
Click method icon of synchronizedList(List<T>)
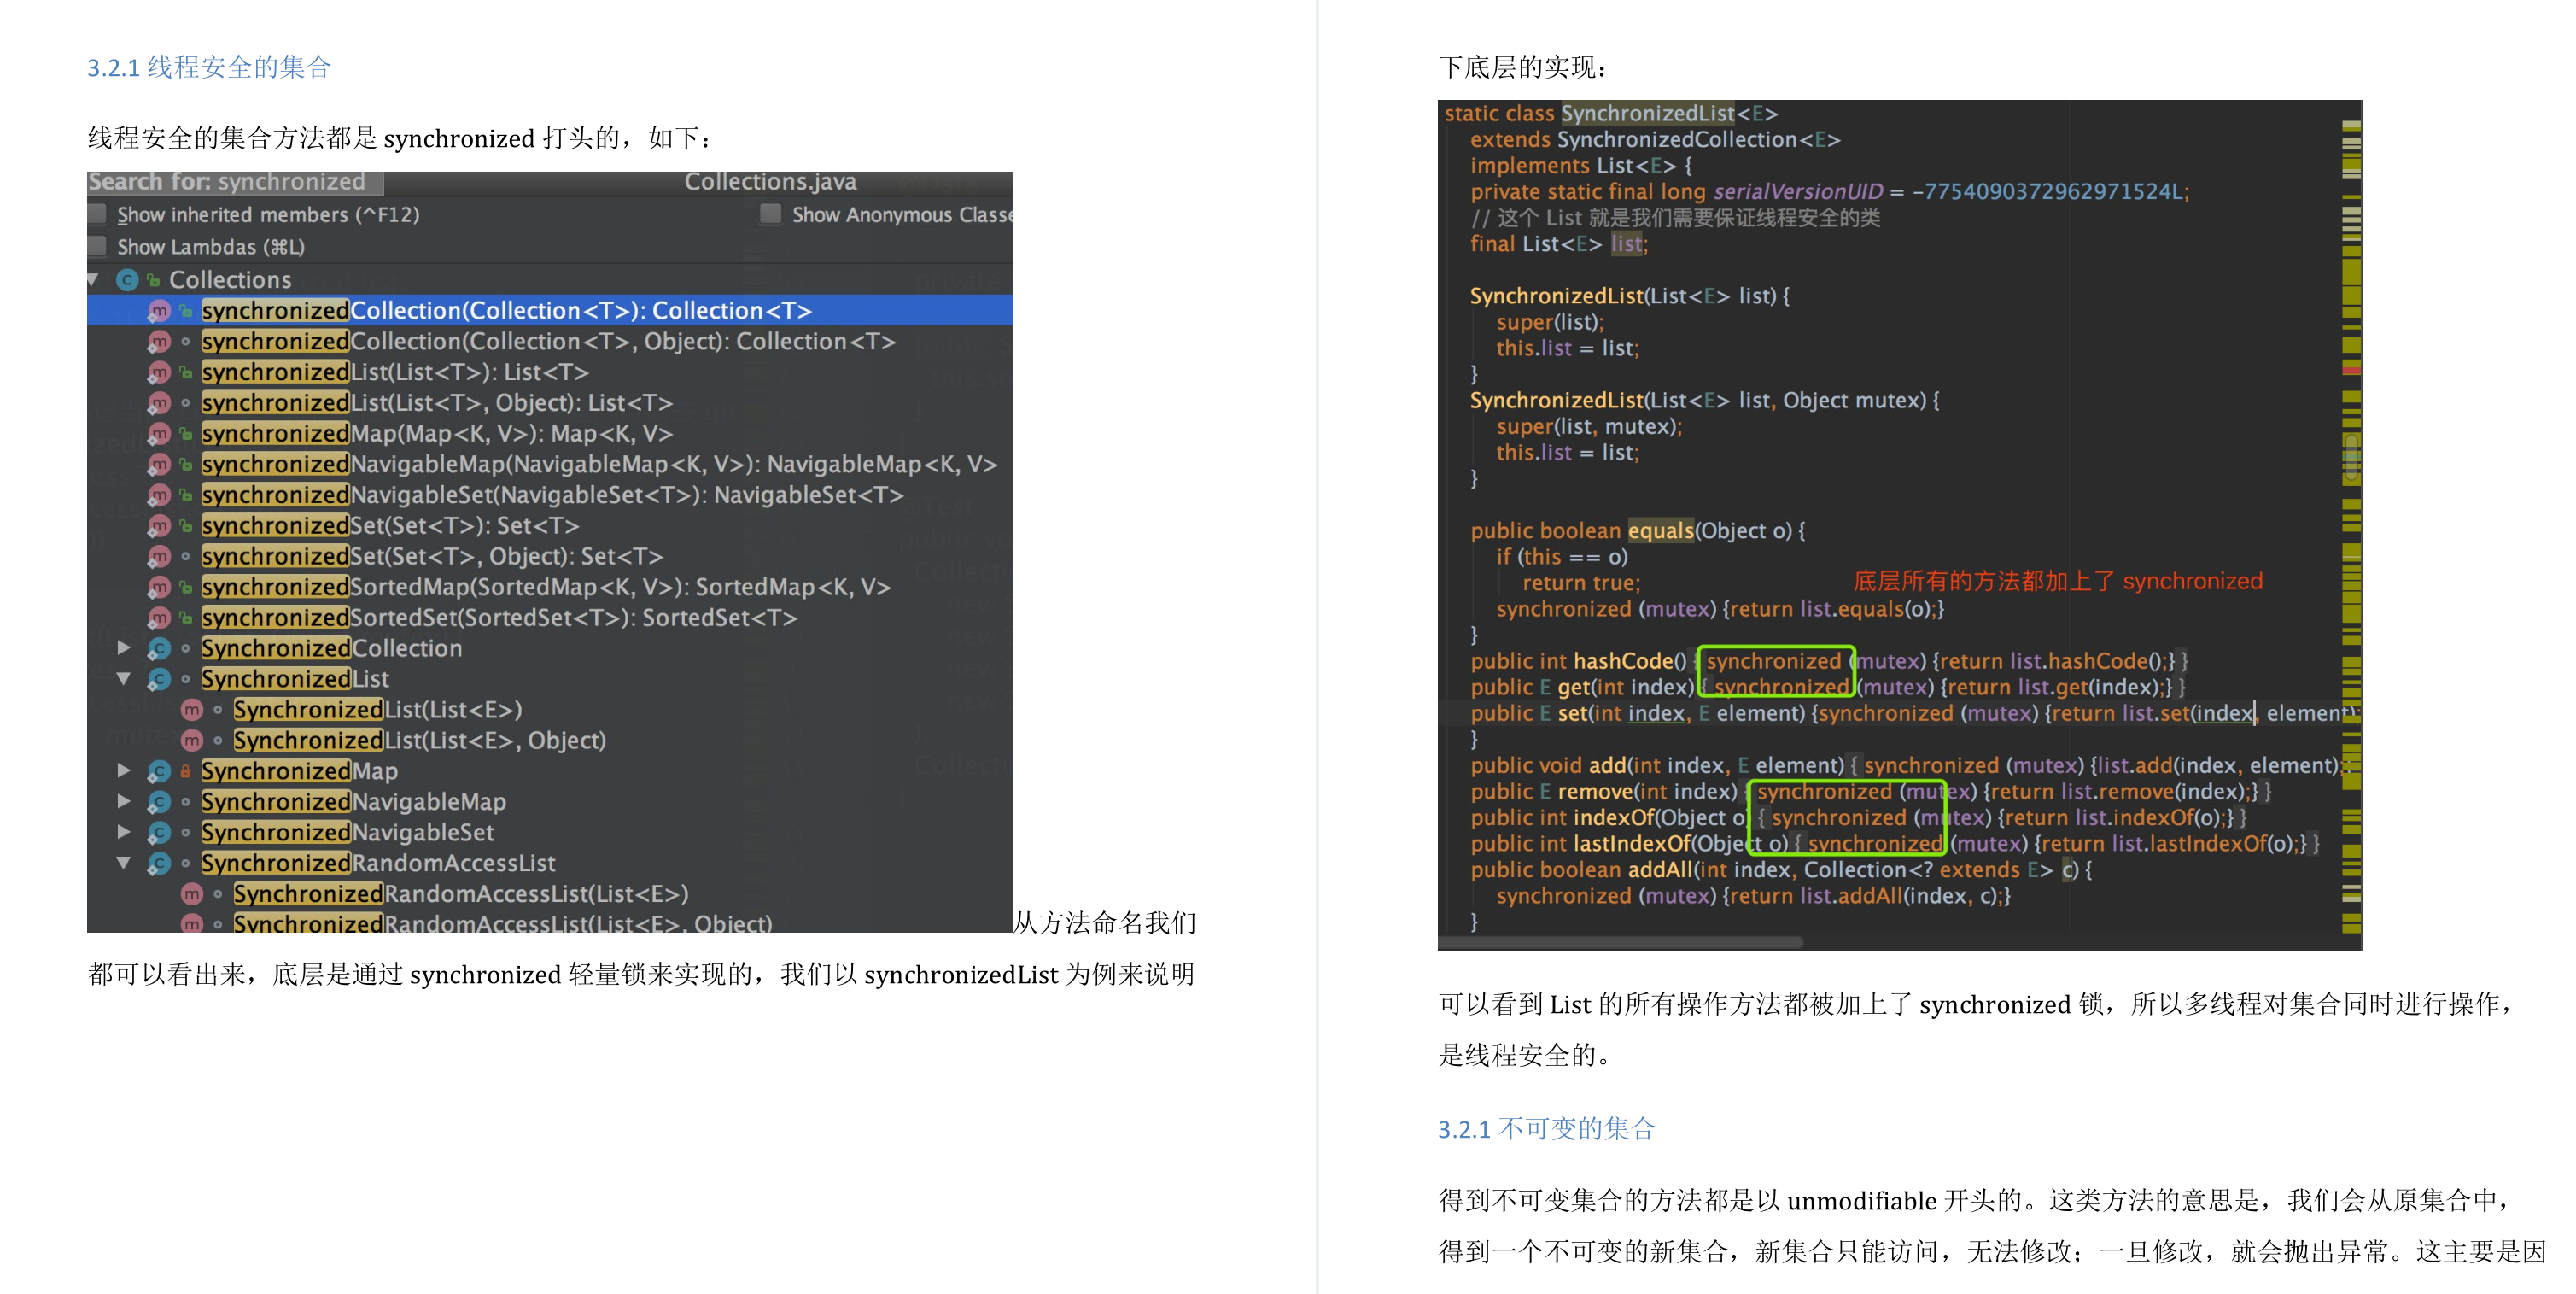[159, 372]
